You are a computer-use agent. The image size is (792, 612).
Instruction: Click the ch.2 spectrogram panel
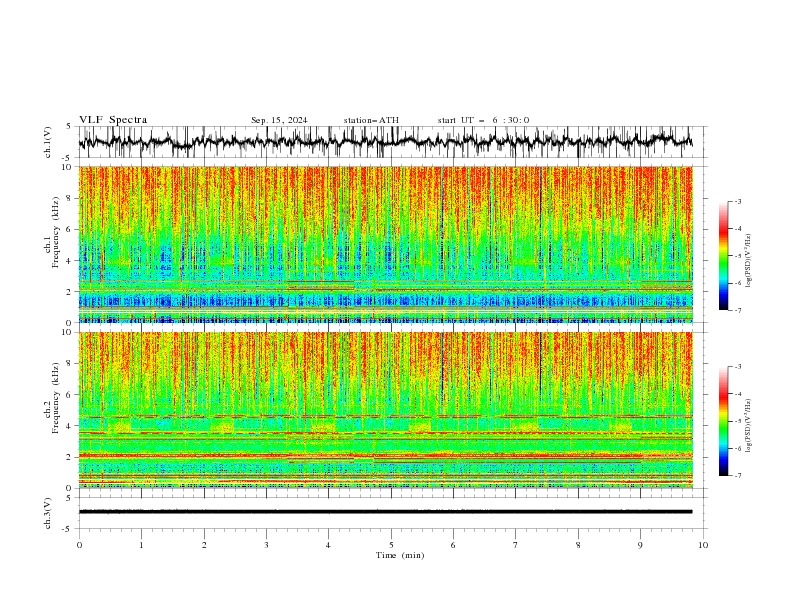tap(385, 410)
